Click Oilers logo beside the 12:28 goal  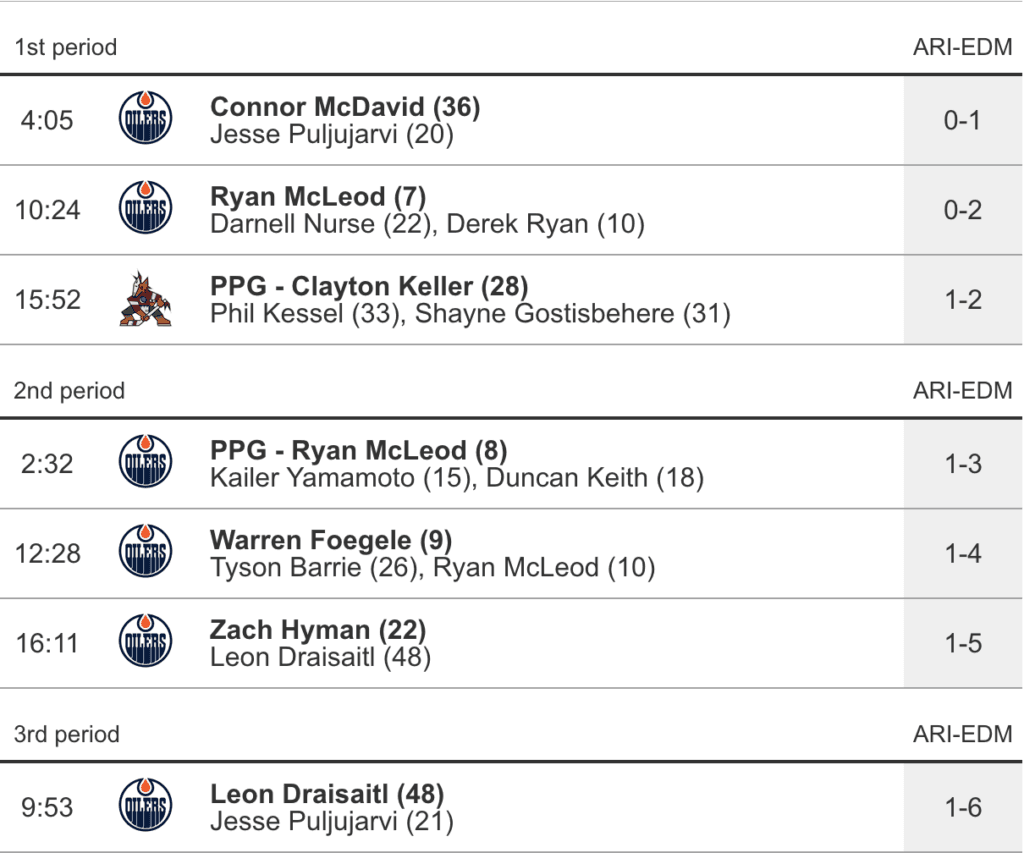point(145,553)
